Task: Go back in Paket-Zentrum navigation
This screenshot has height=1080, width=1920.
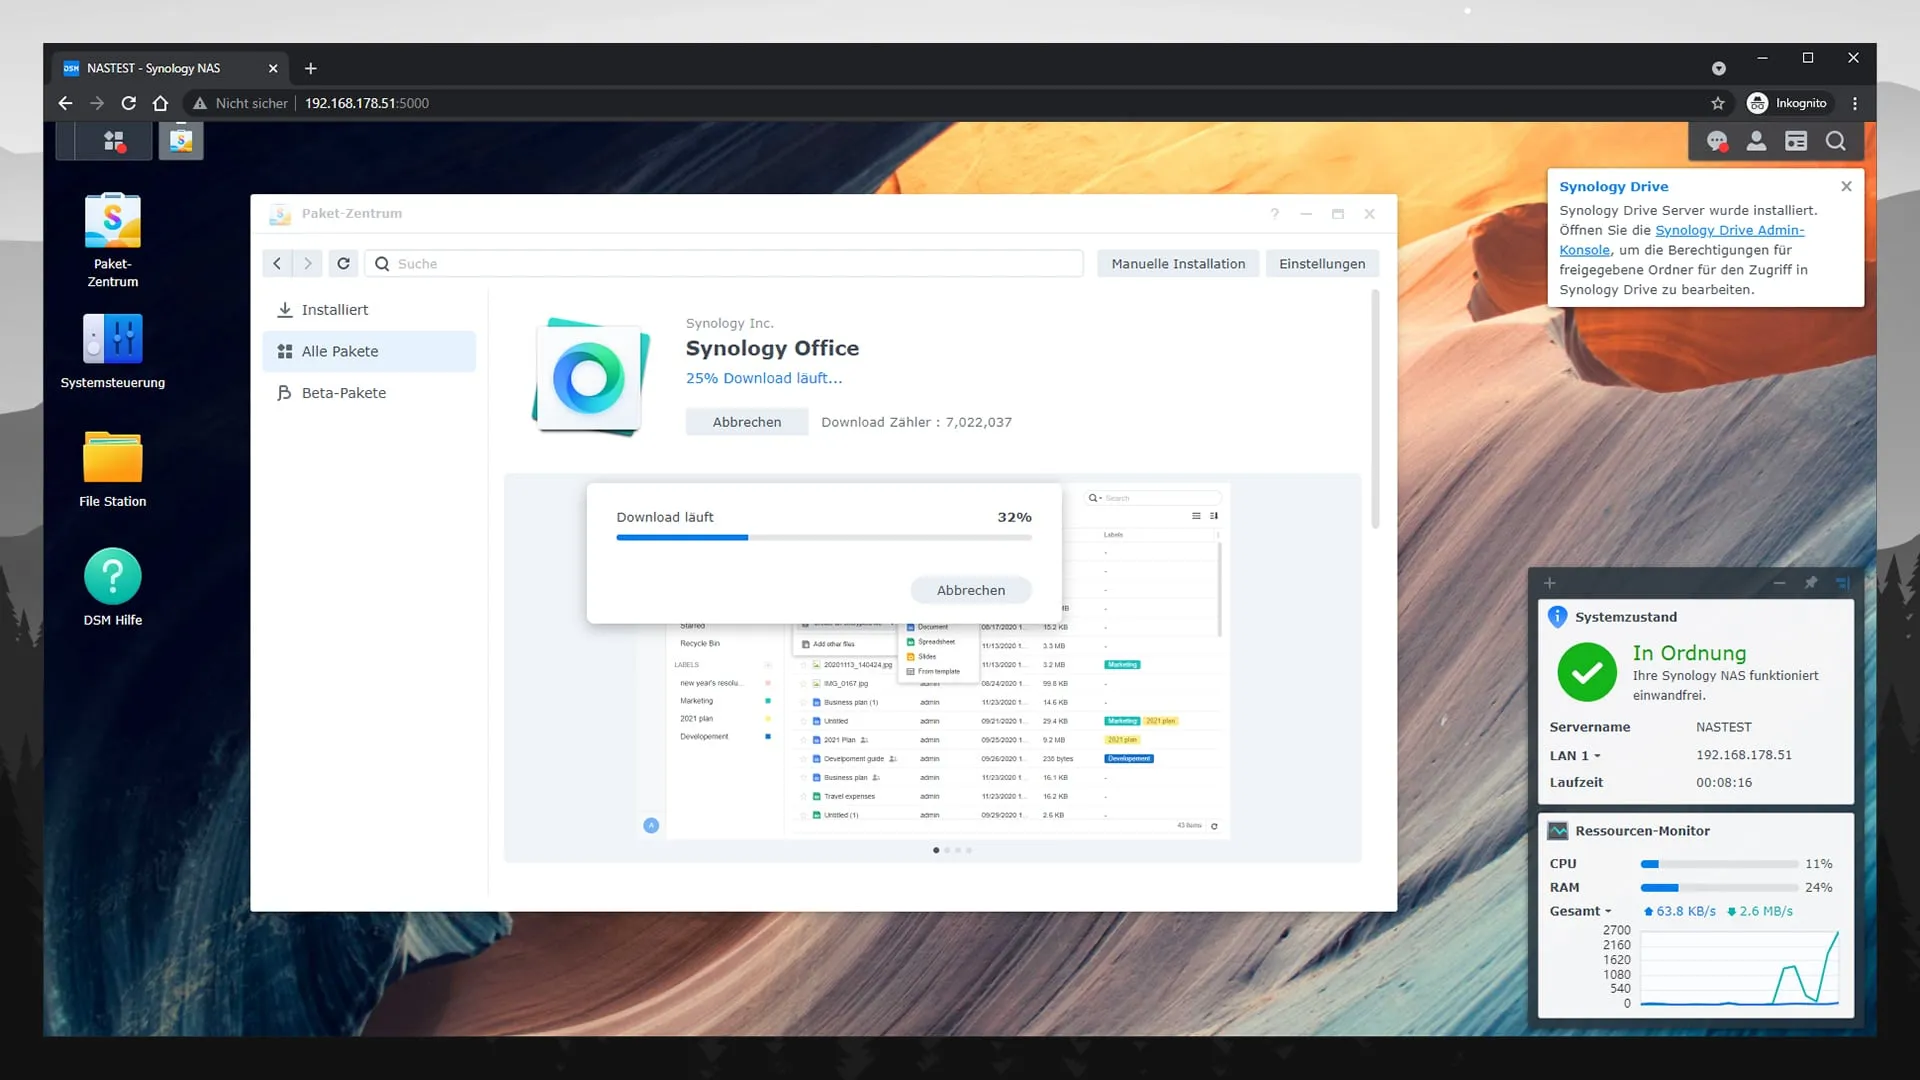Action: tap(277, 263)
